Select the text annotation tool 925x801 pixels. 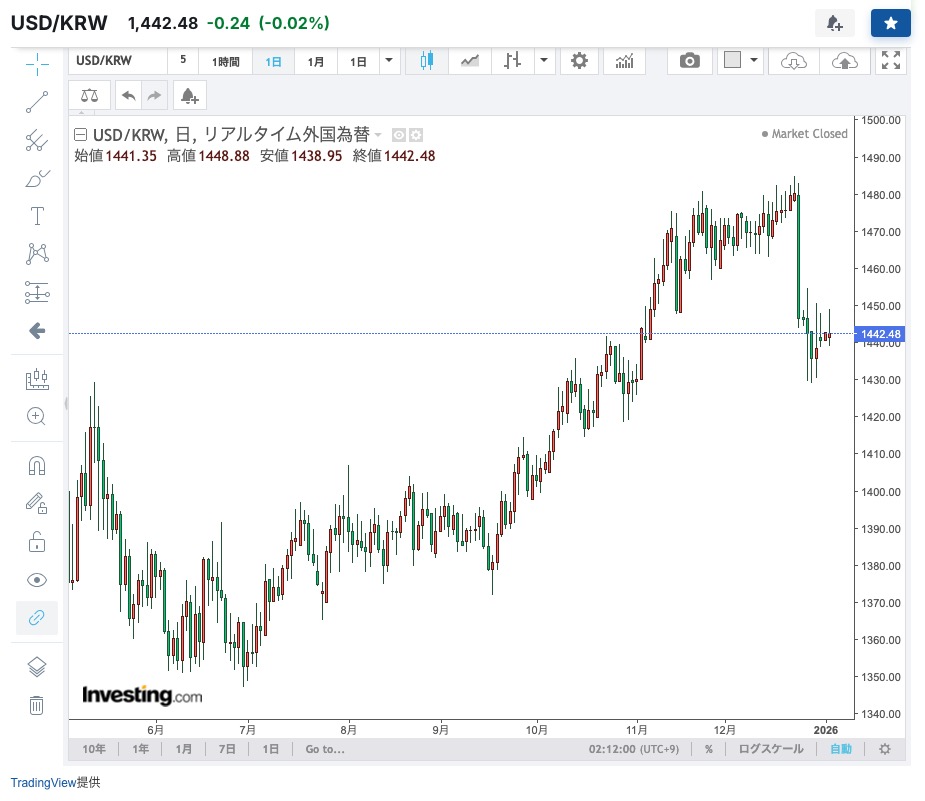[x=37, y=216]
